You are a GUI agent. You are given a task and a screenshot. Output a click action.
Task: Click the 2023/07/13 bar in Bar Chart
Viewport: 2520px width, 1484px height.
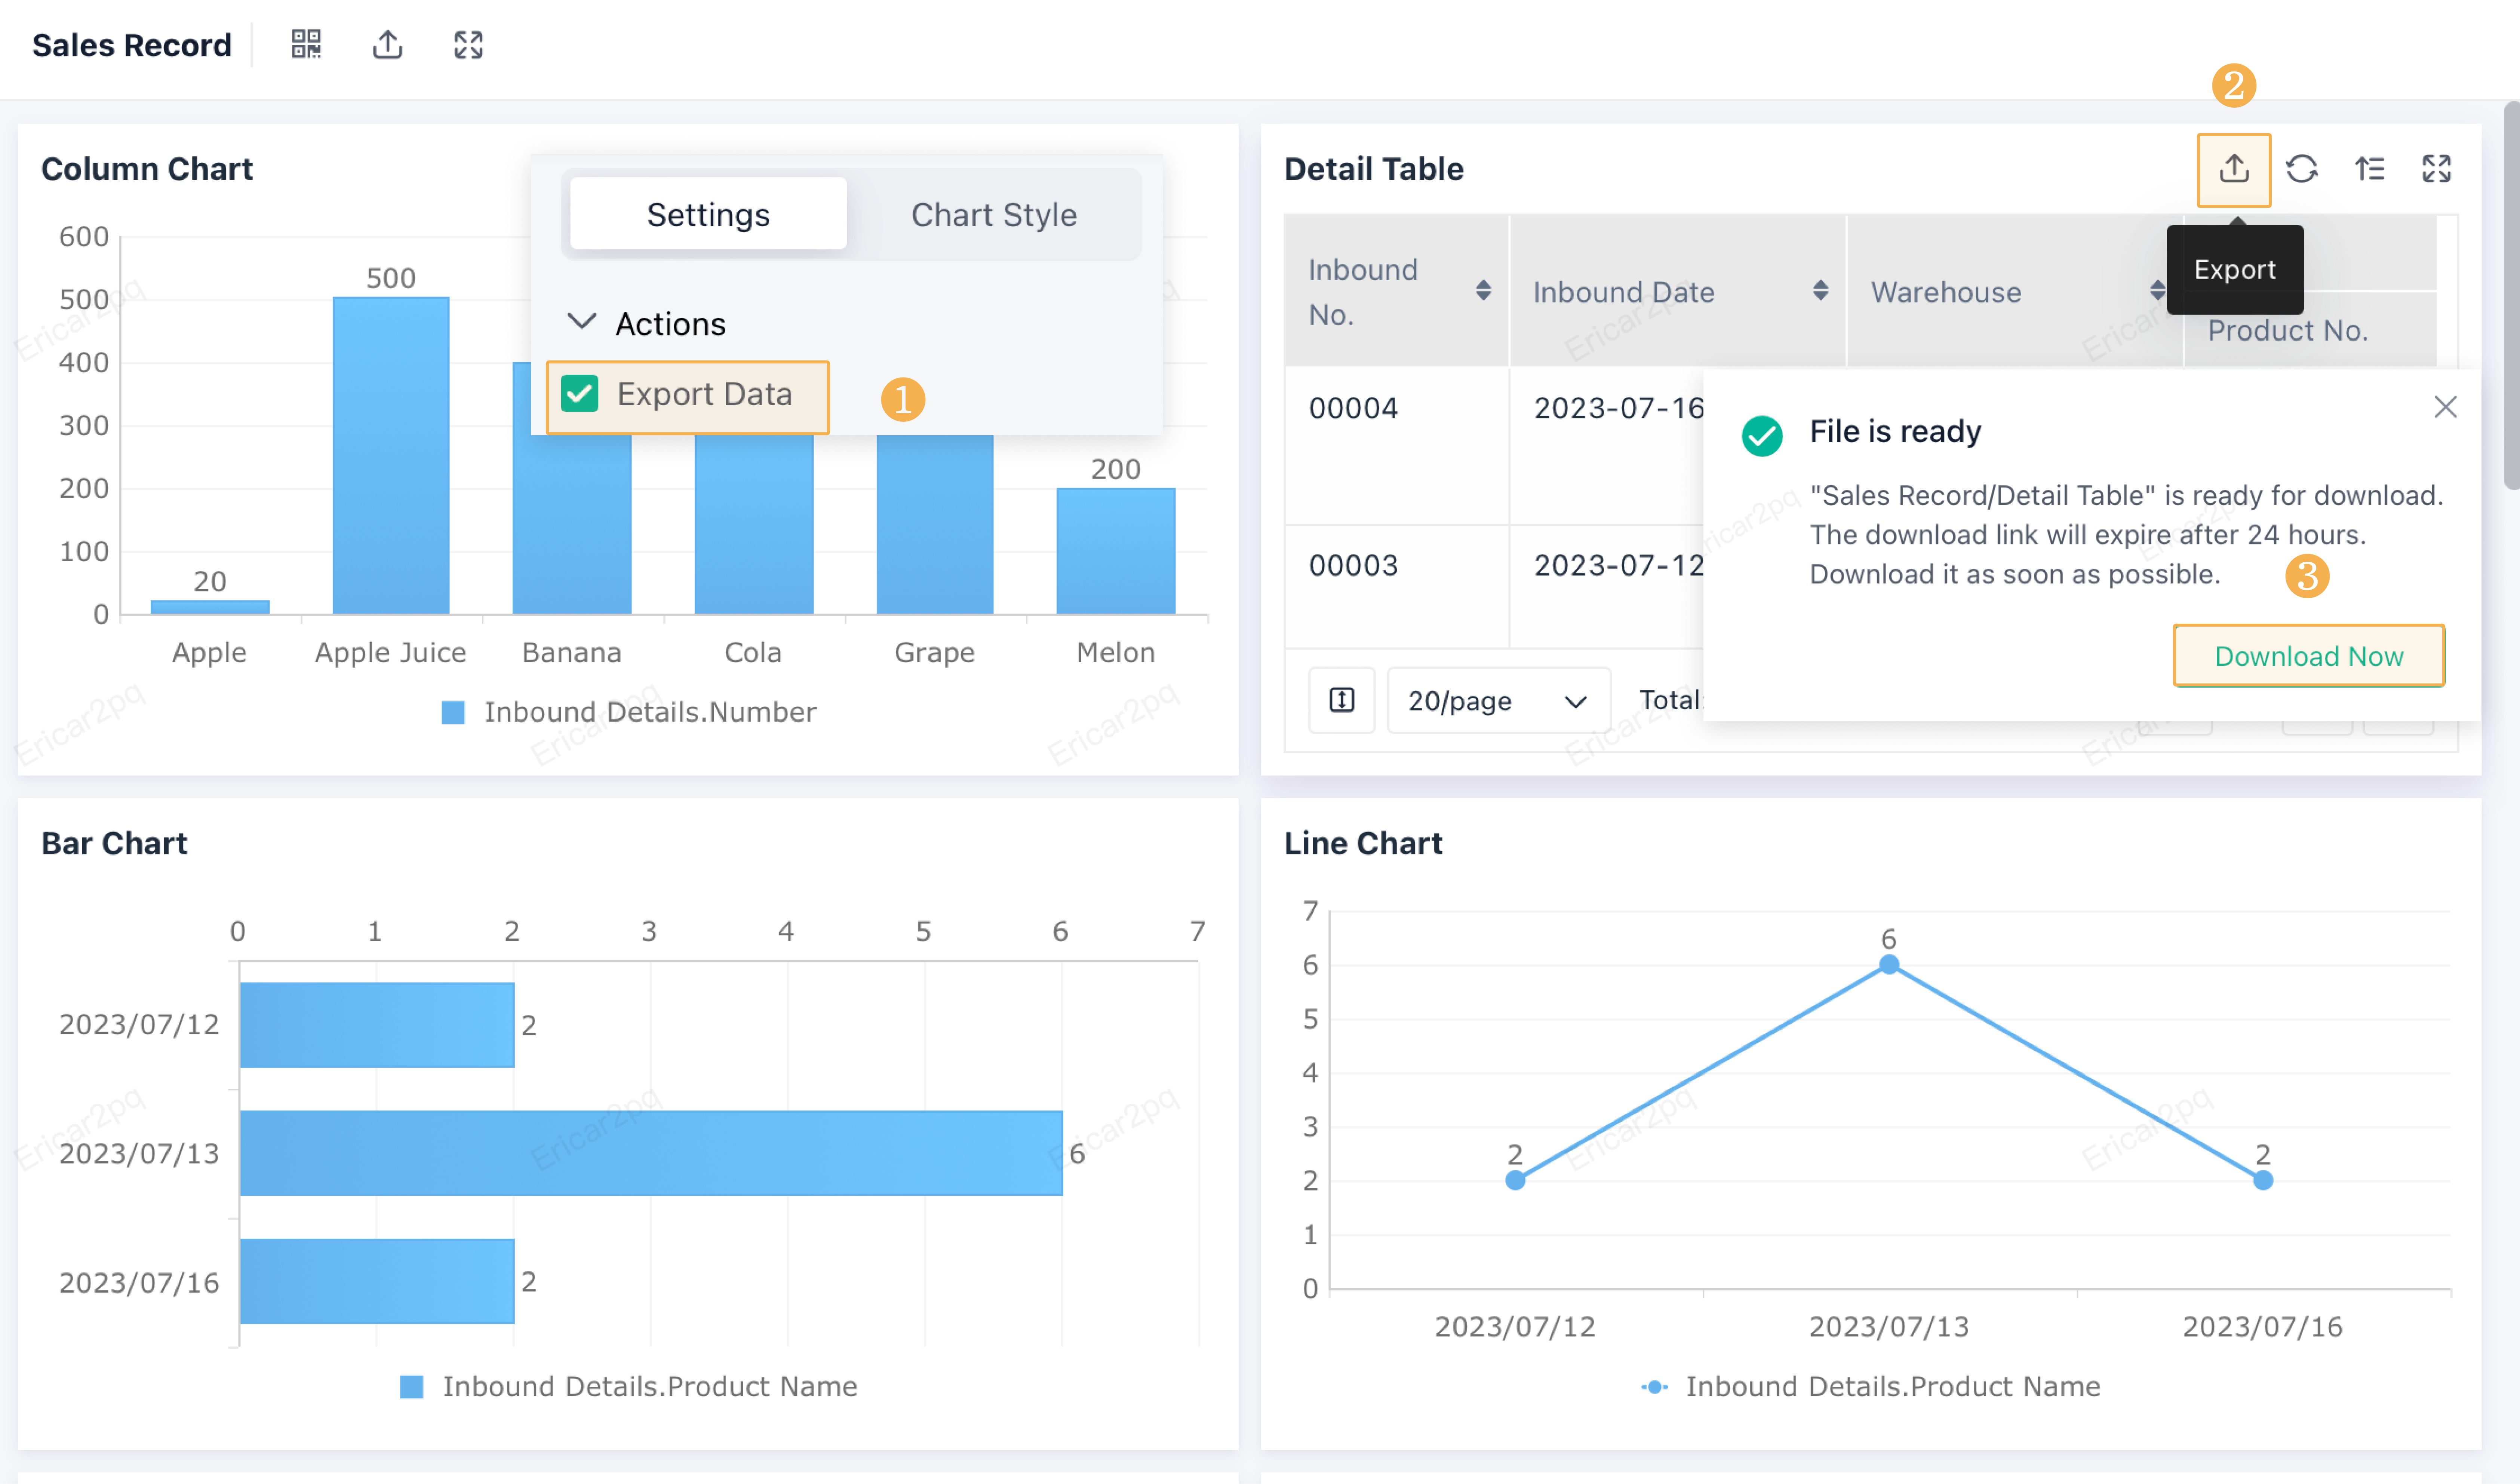point(651,1153)
